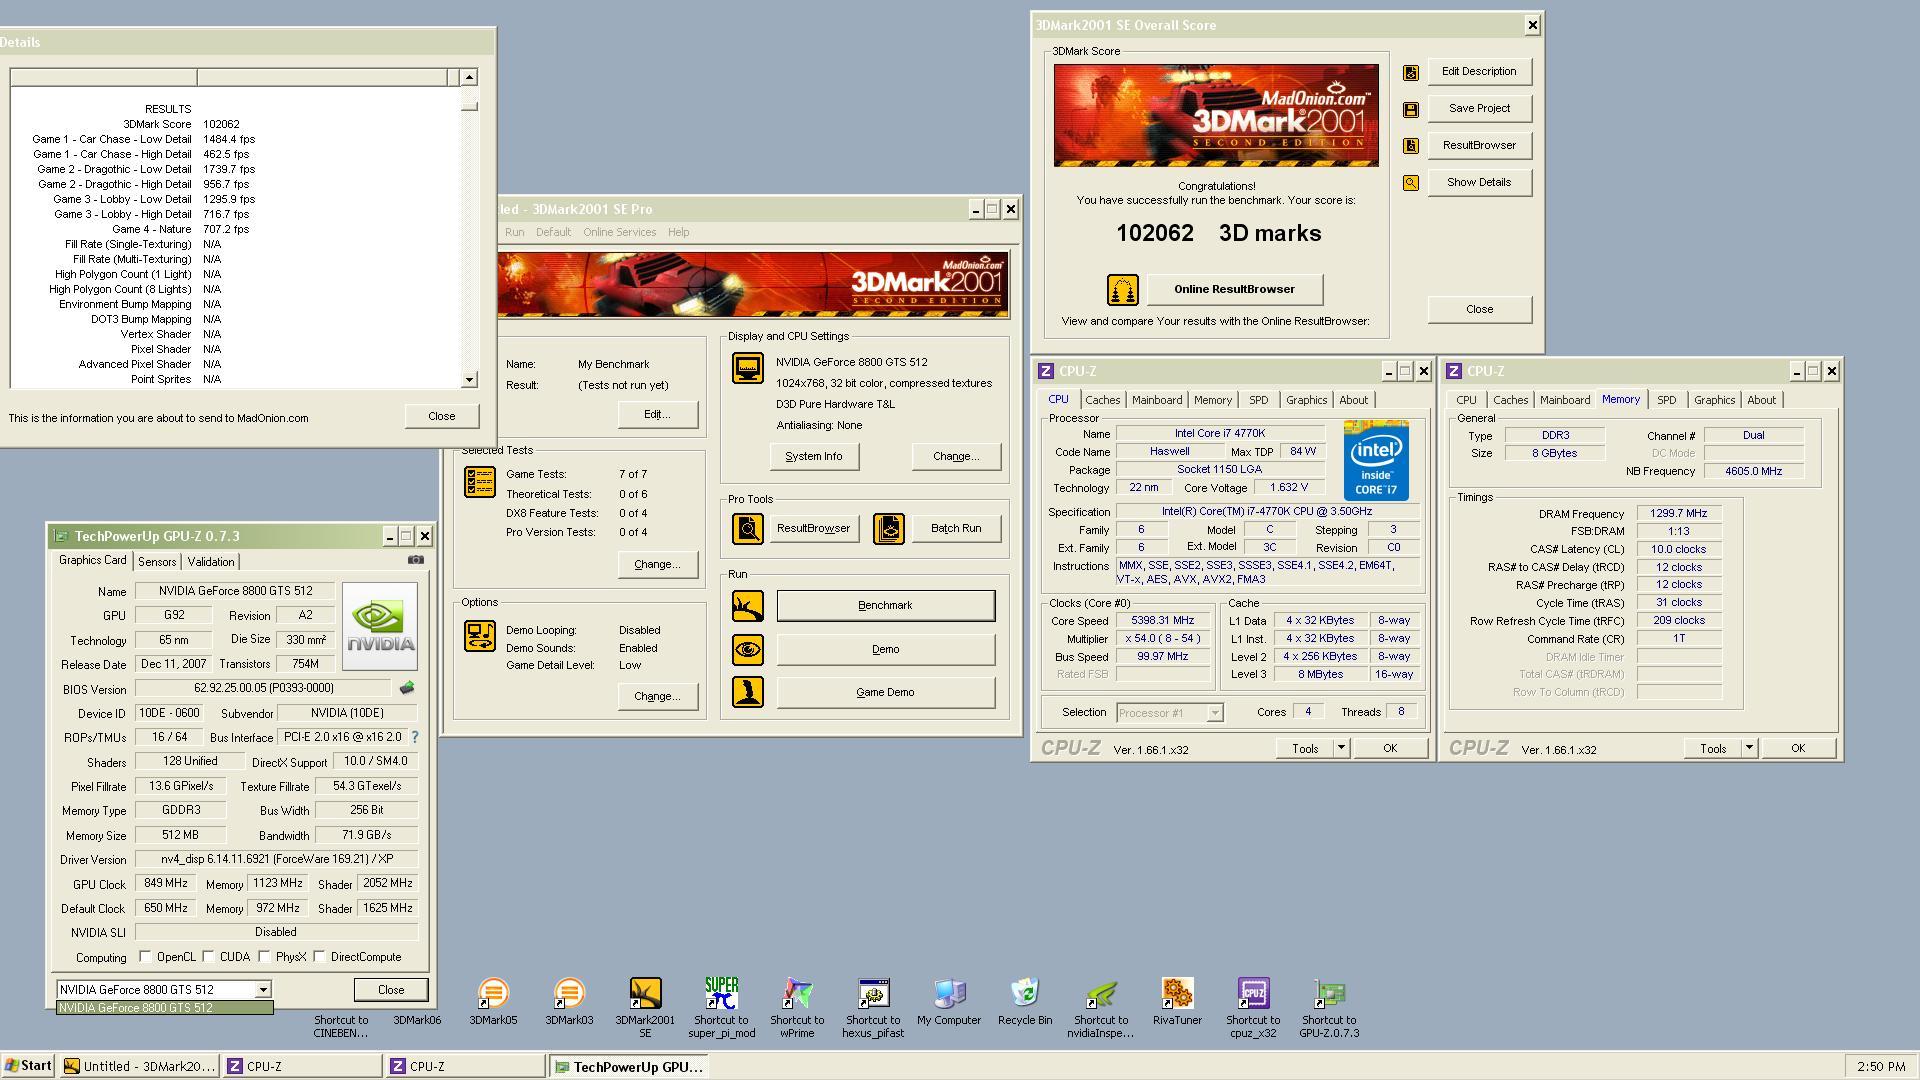Screen dimensions: 1920x1080
Task: Click the BIOS save chip icon
Action: tap(407, 688)
